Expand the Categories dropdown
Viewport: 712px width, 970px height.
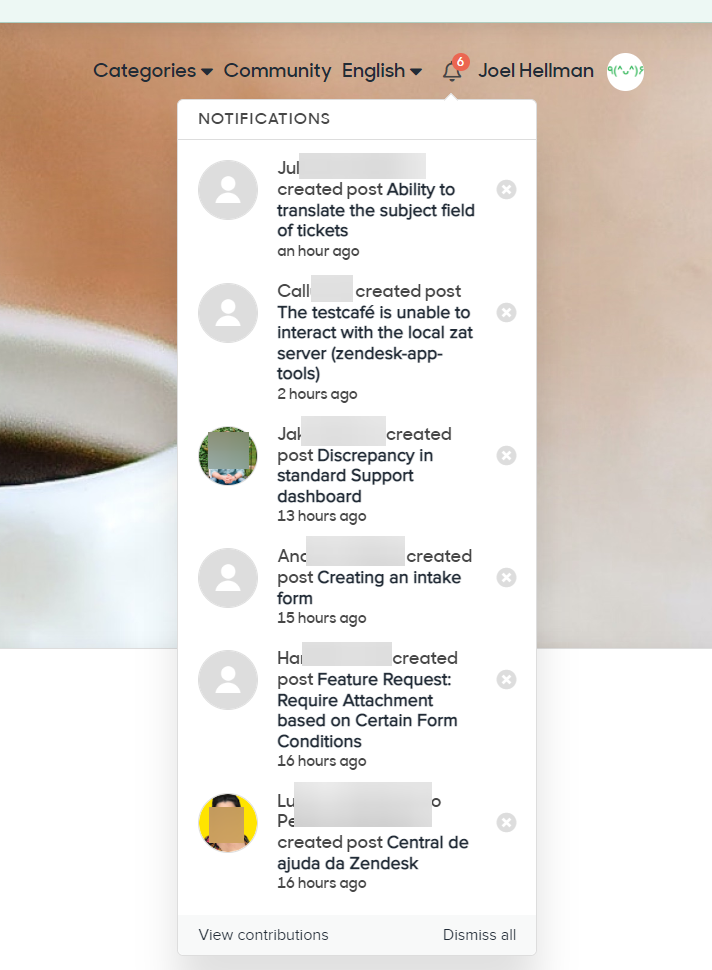click(153, 71)
